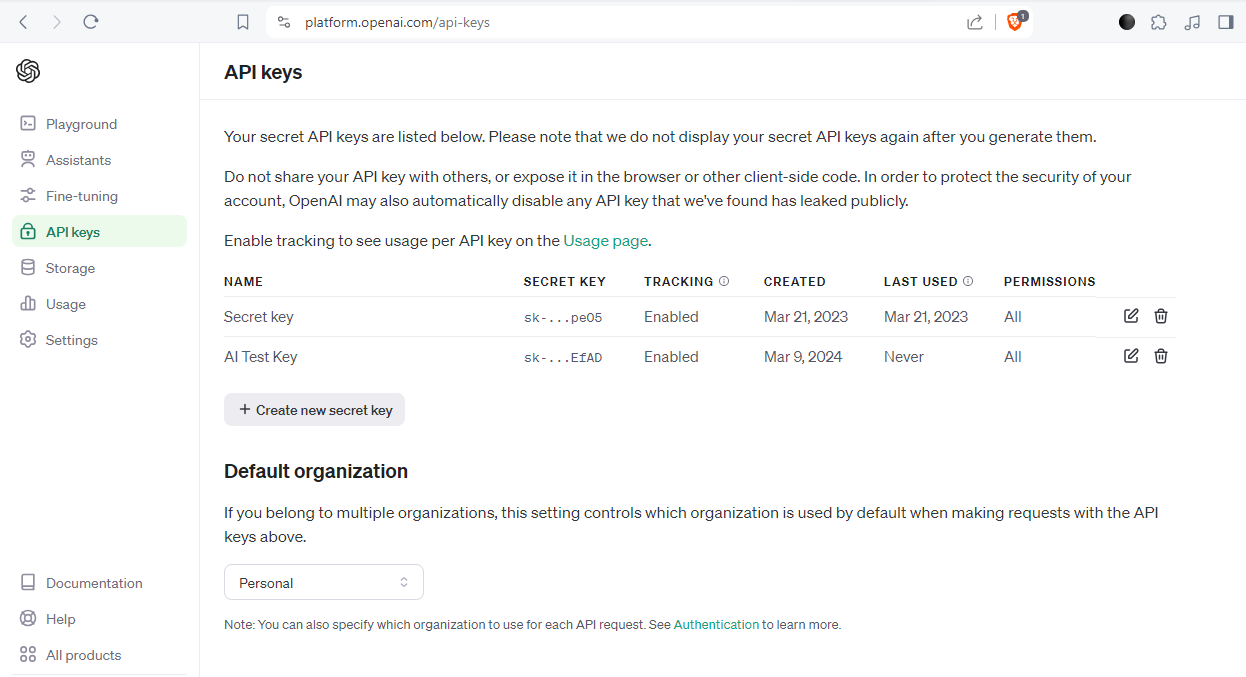
Task: Click the SECRET KEY column header
Action: (x=565, y=281)
